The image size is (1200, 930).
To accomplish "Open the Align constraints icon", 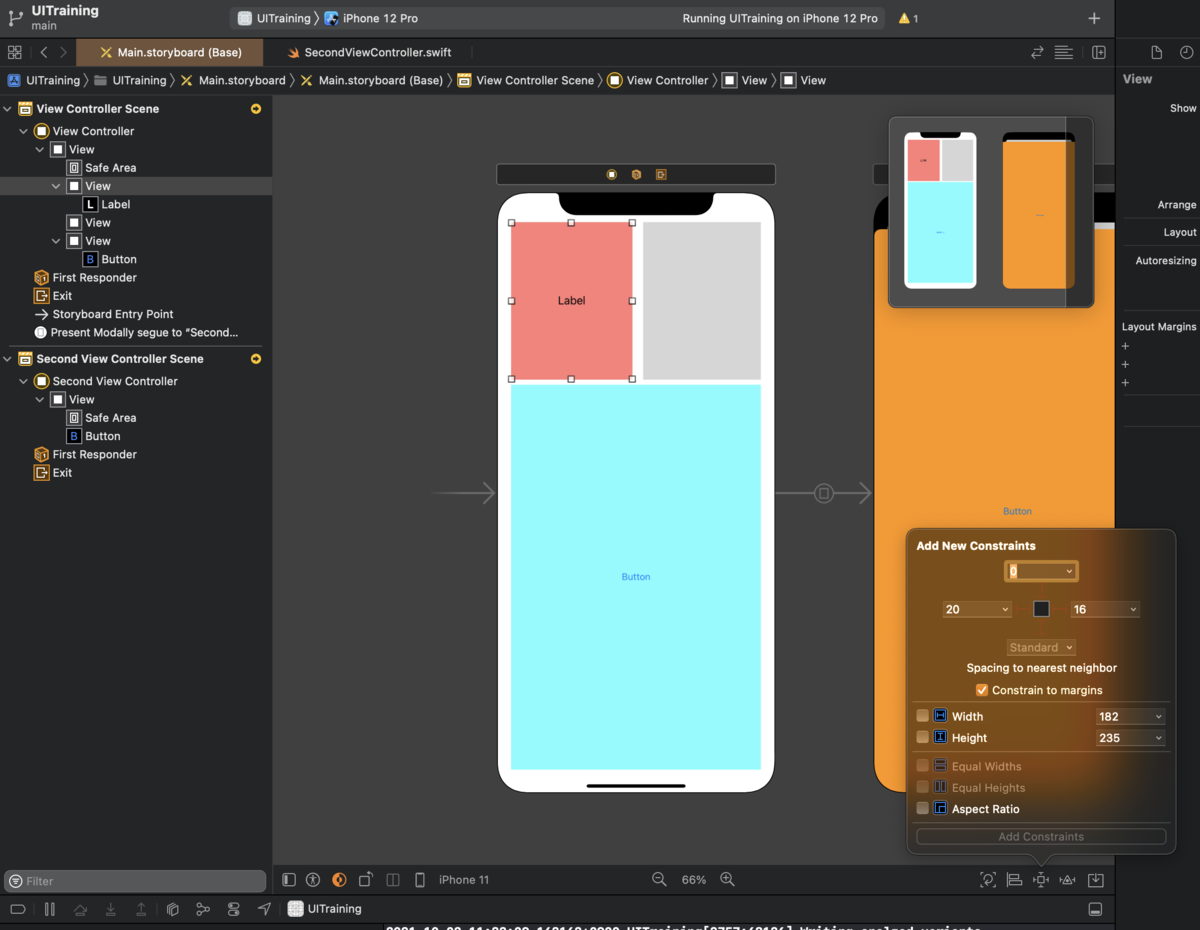I will point(1014,880).
